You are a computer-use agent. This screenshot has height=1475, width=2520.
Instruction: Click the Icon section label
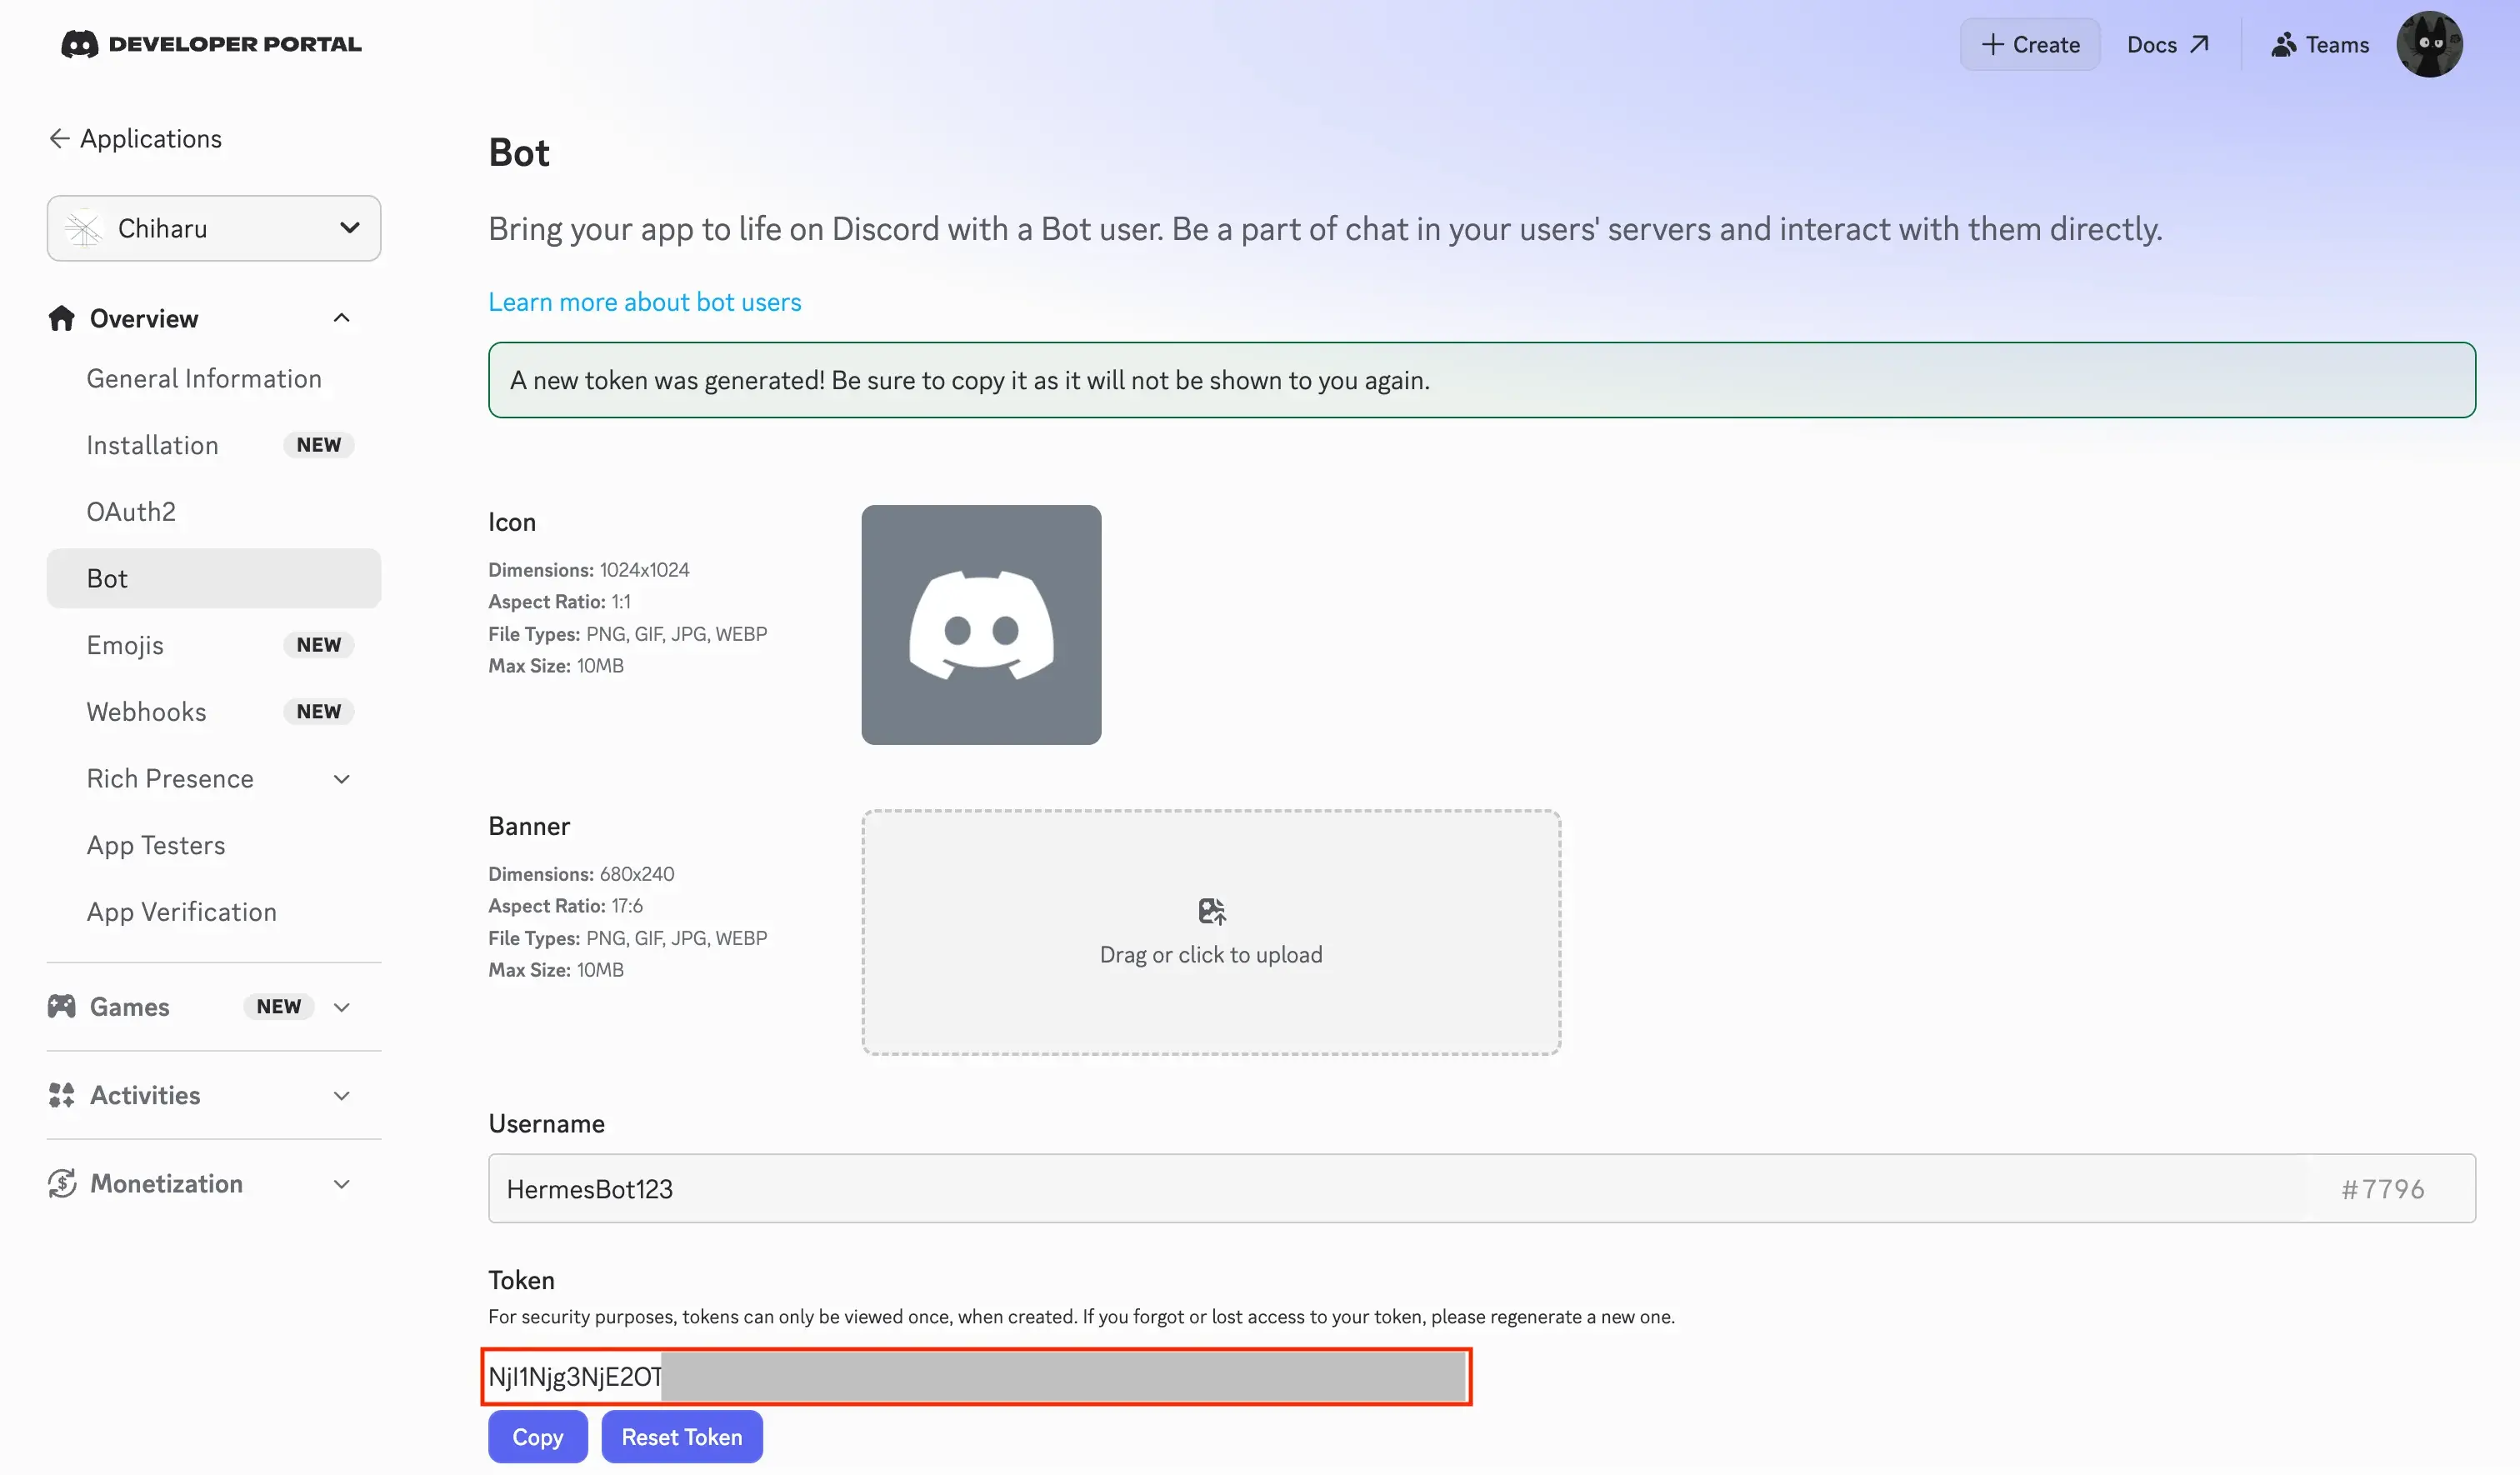512,522
